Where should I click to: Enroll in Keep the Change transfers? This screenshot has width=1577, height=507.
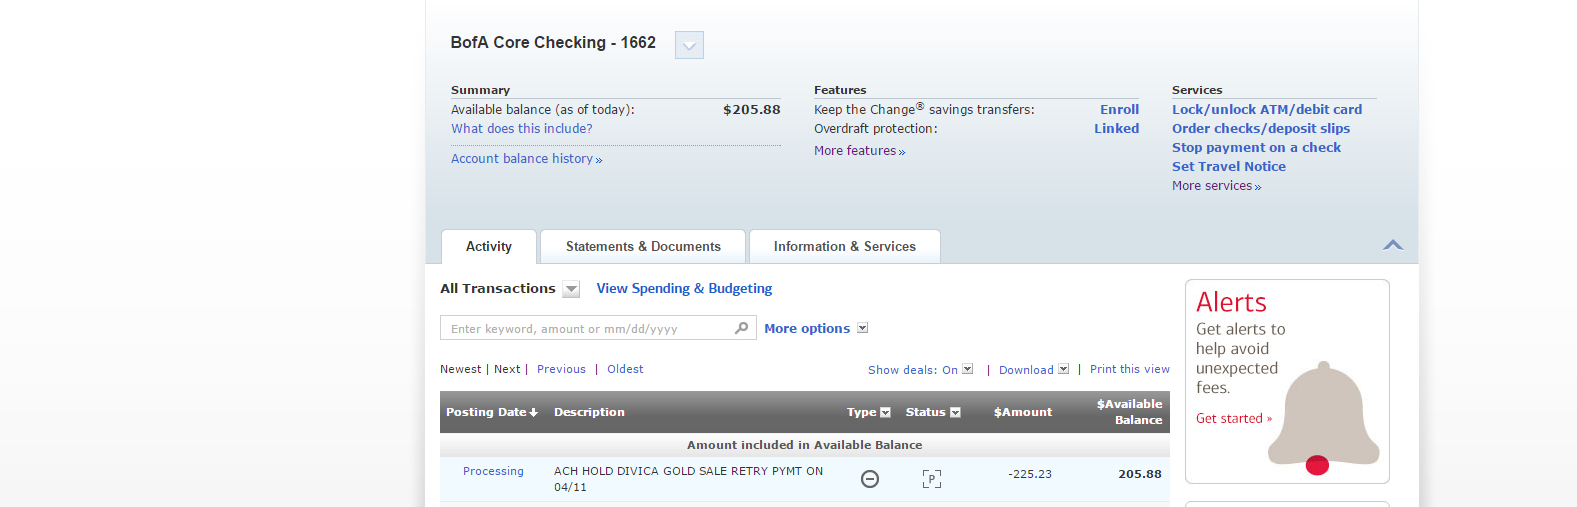click(x=1119, y=110)
